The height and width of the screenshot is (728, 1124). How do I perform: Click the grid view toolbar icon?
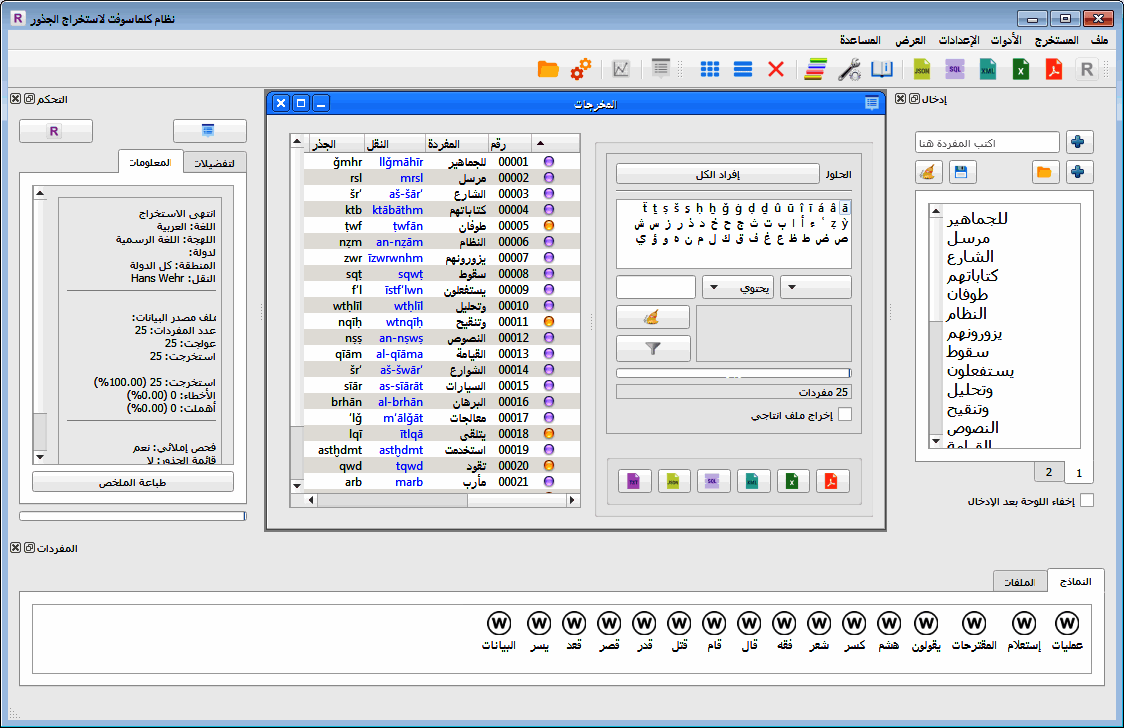(x=710, y=70)
